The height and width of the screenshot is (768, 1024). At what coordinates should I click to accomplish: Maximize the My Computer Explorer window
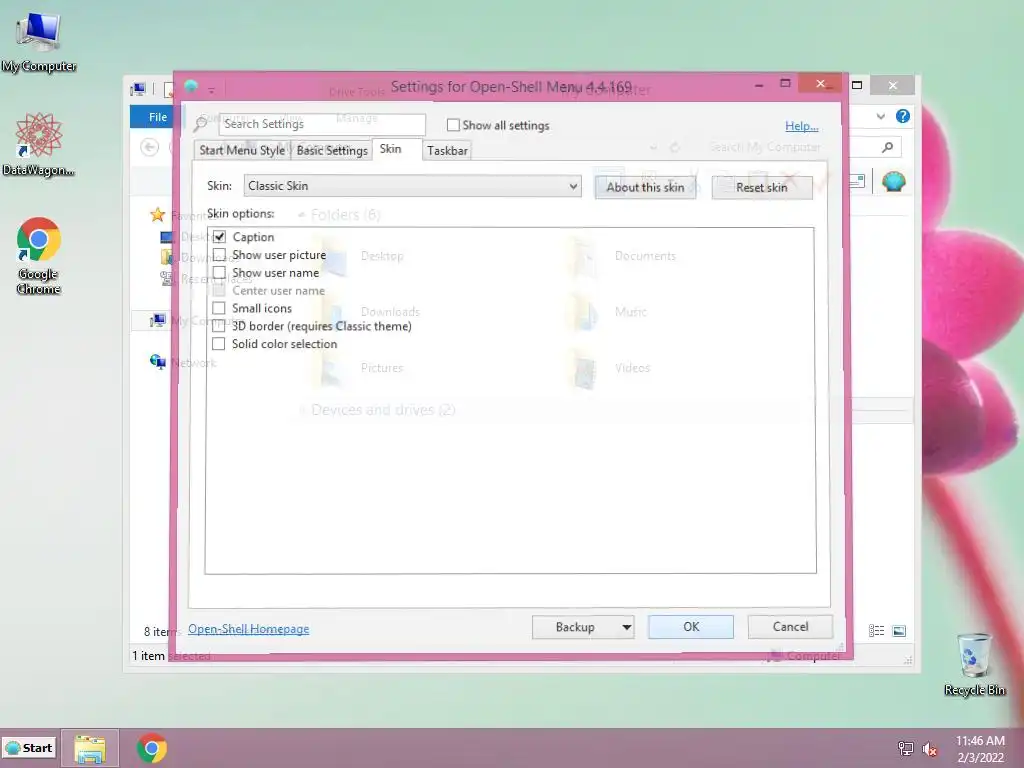[x=857, y=85]
